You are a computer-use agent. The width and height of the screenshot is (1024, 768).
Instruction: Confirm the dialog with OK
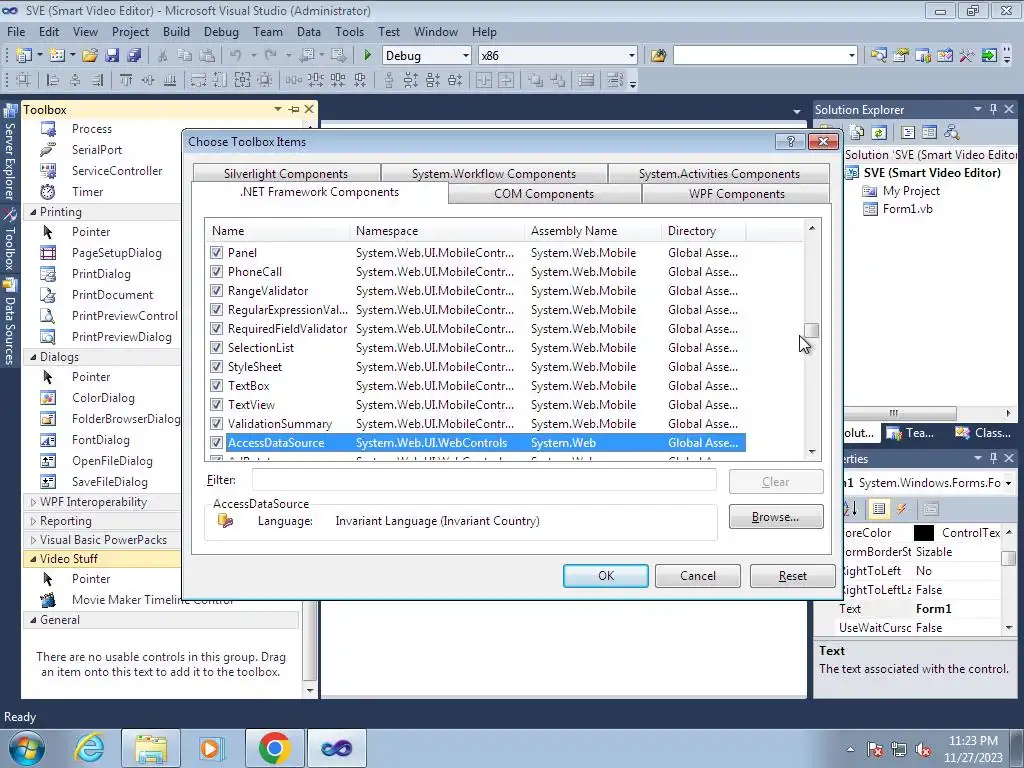click(605, 575)
